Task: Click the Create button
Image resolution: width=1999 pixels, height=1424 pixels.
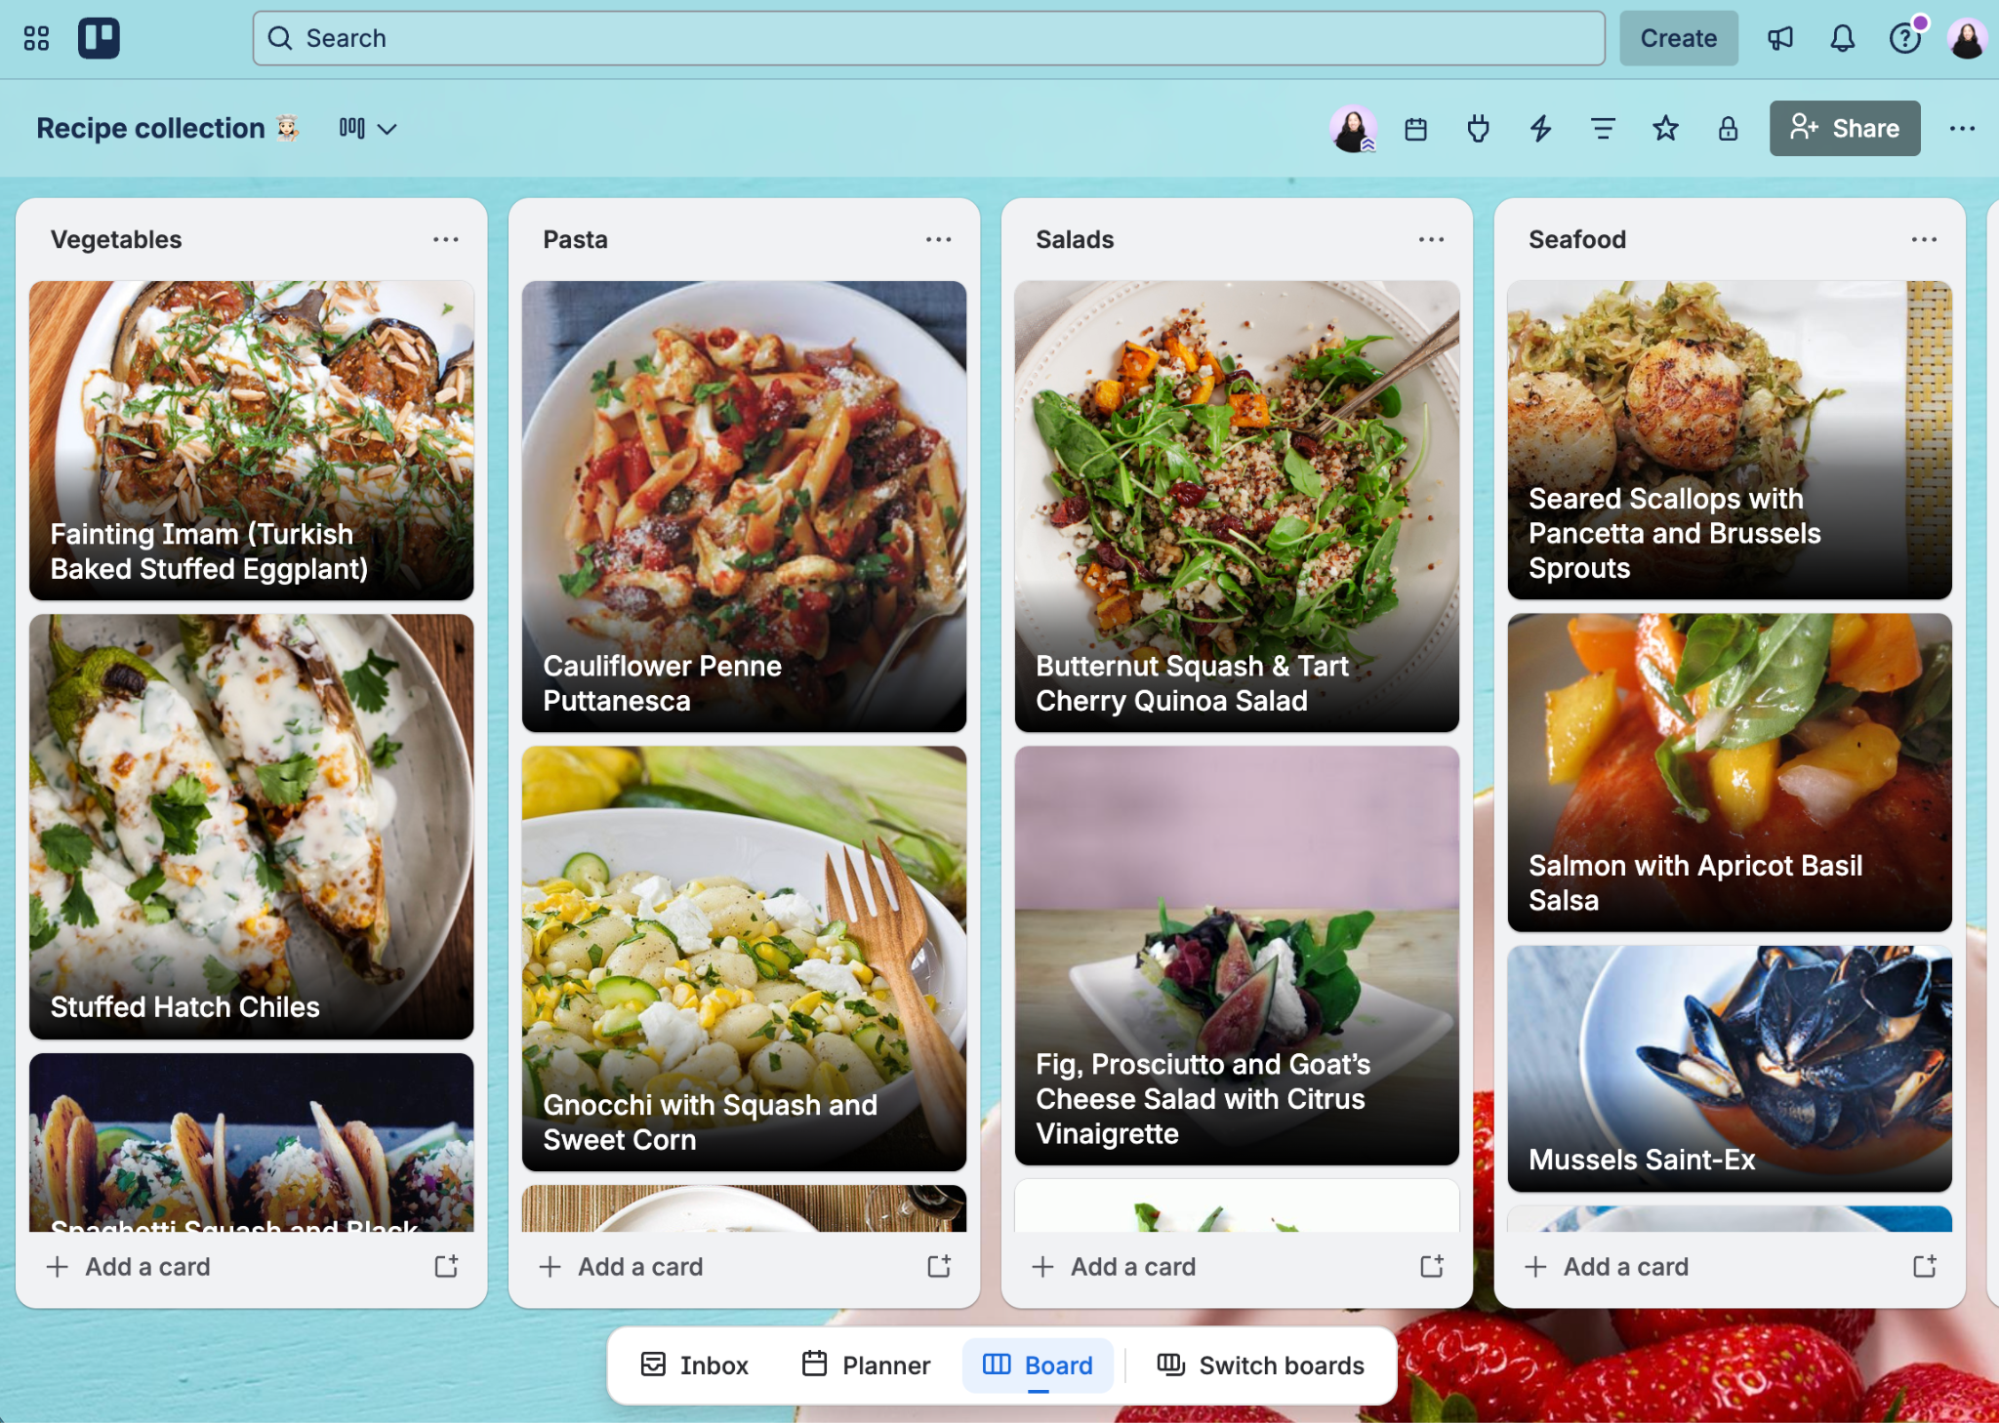Action: 1678,38
